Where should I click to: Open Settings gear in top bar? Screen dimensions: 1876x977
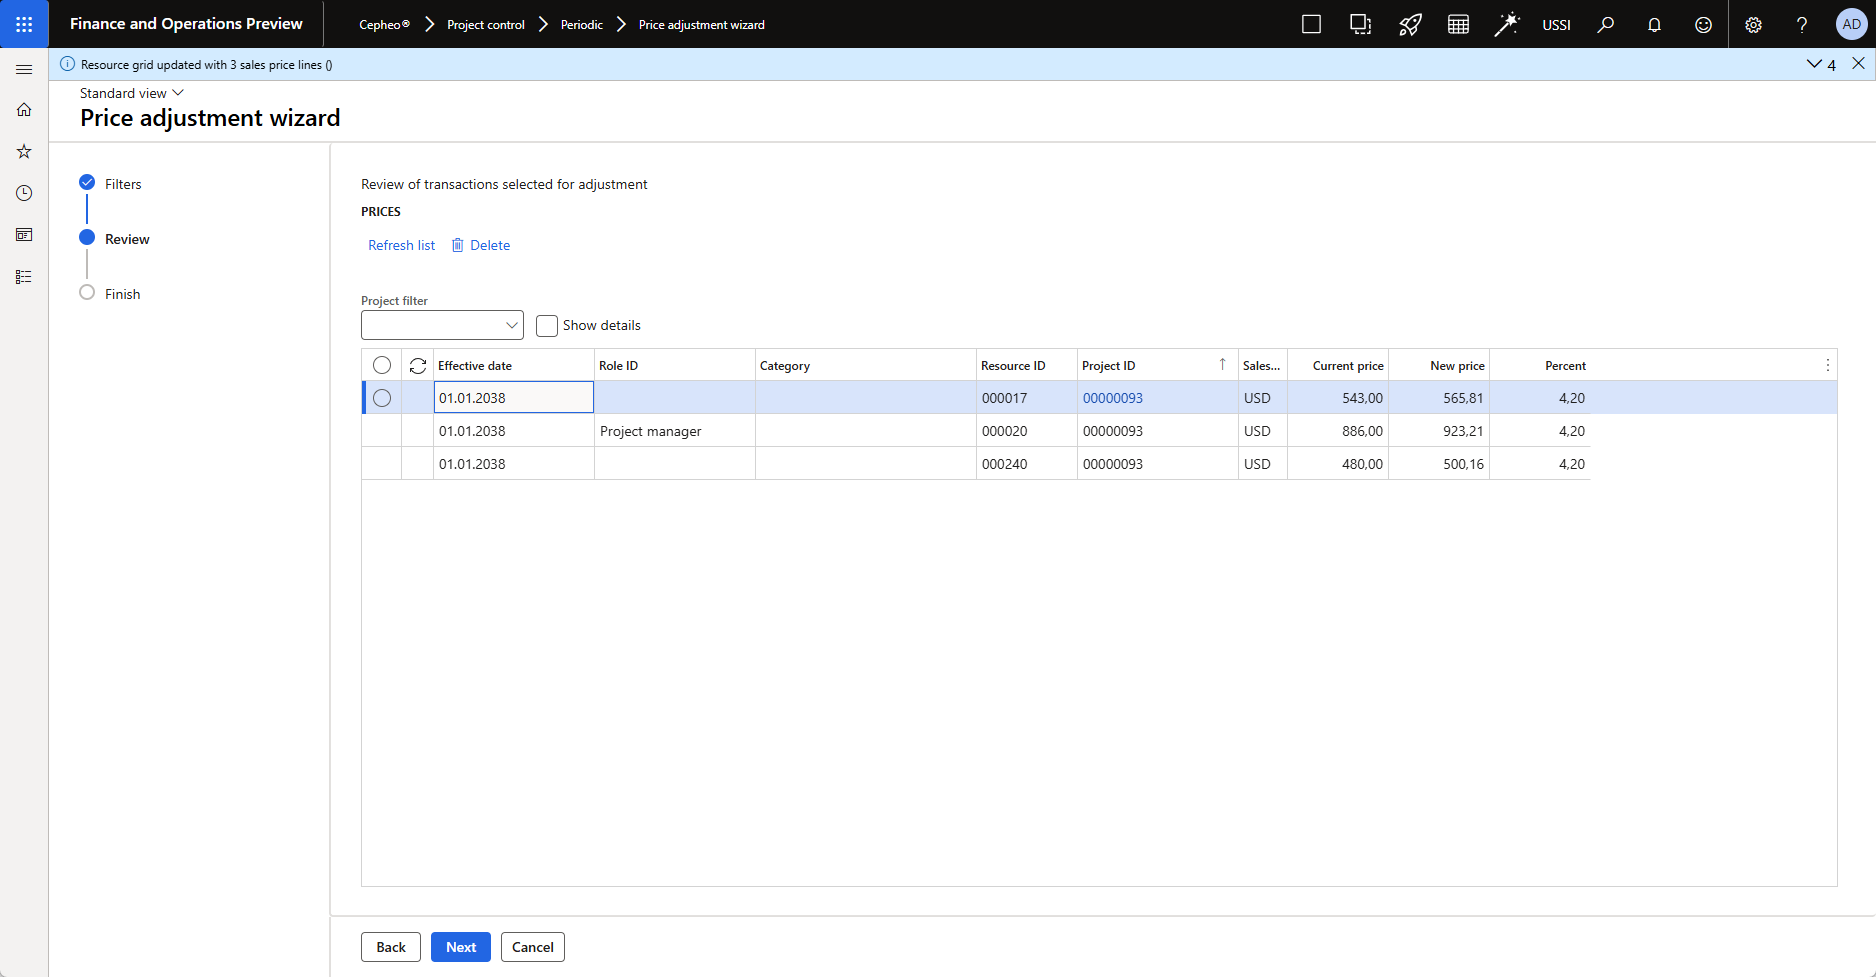pyautogui.click(x=1753, y=25)
